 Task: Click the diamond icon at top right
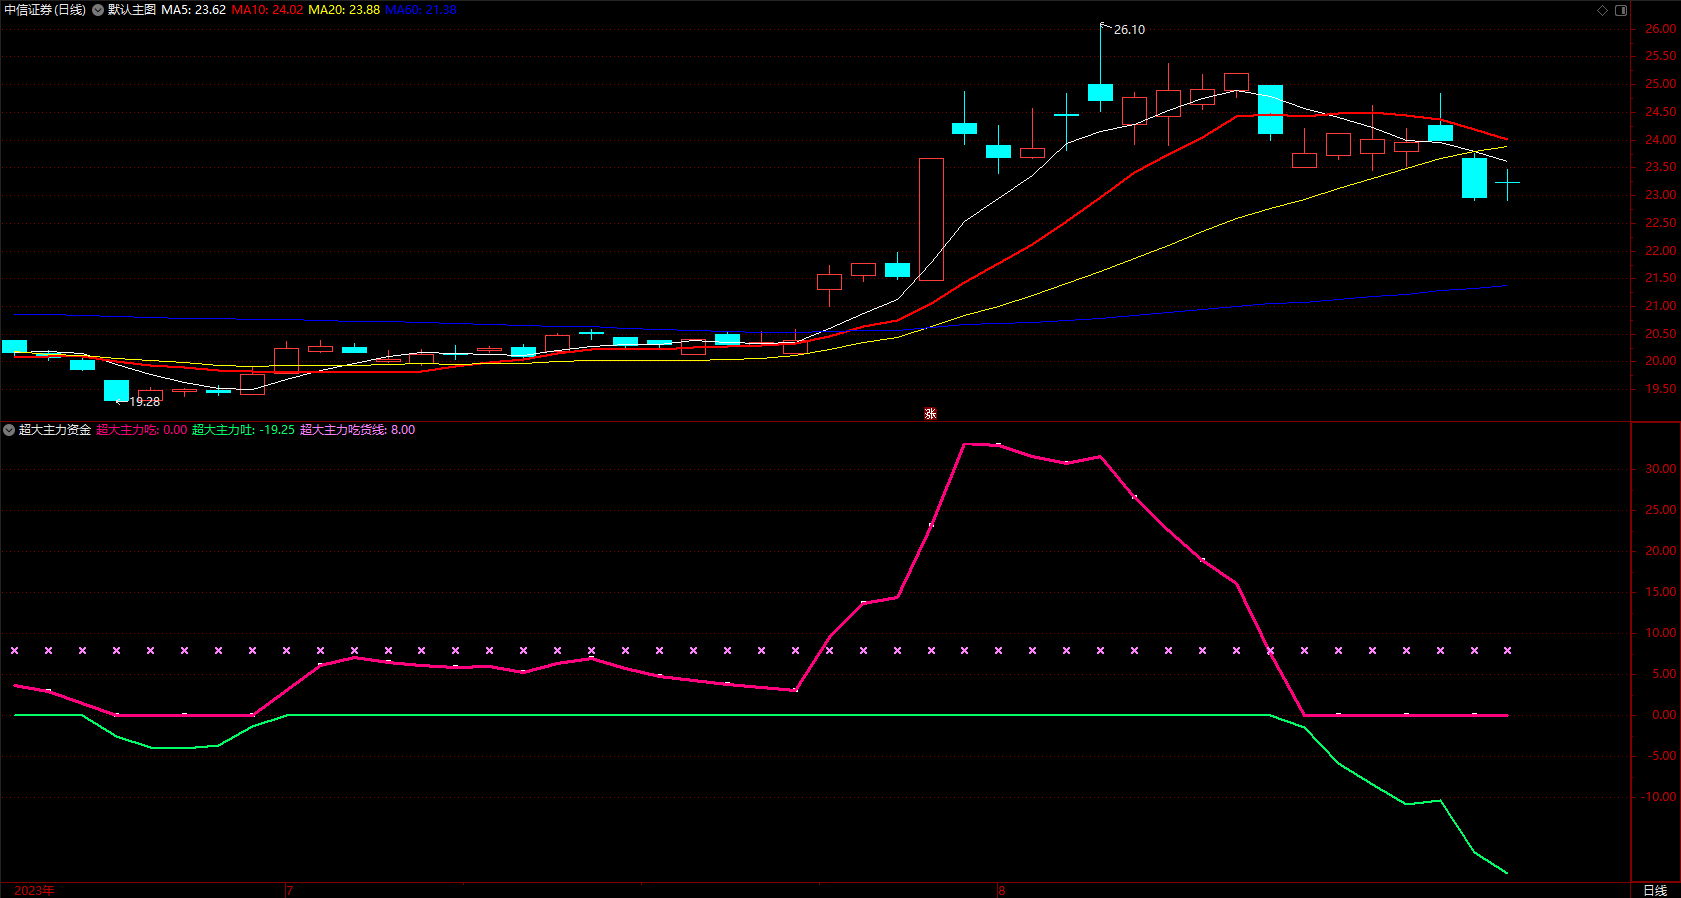[1602, 10]
